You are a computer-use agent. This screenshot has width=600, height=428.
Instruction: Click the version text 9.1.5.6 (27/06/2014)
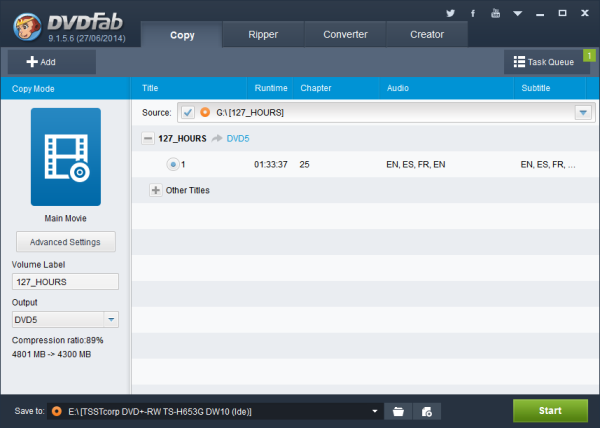pos(87,38)
